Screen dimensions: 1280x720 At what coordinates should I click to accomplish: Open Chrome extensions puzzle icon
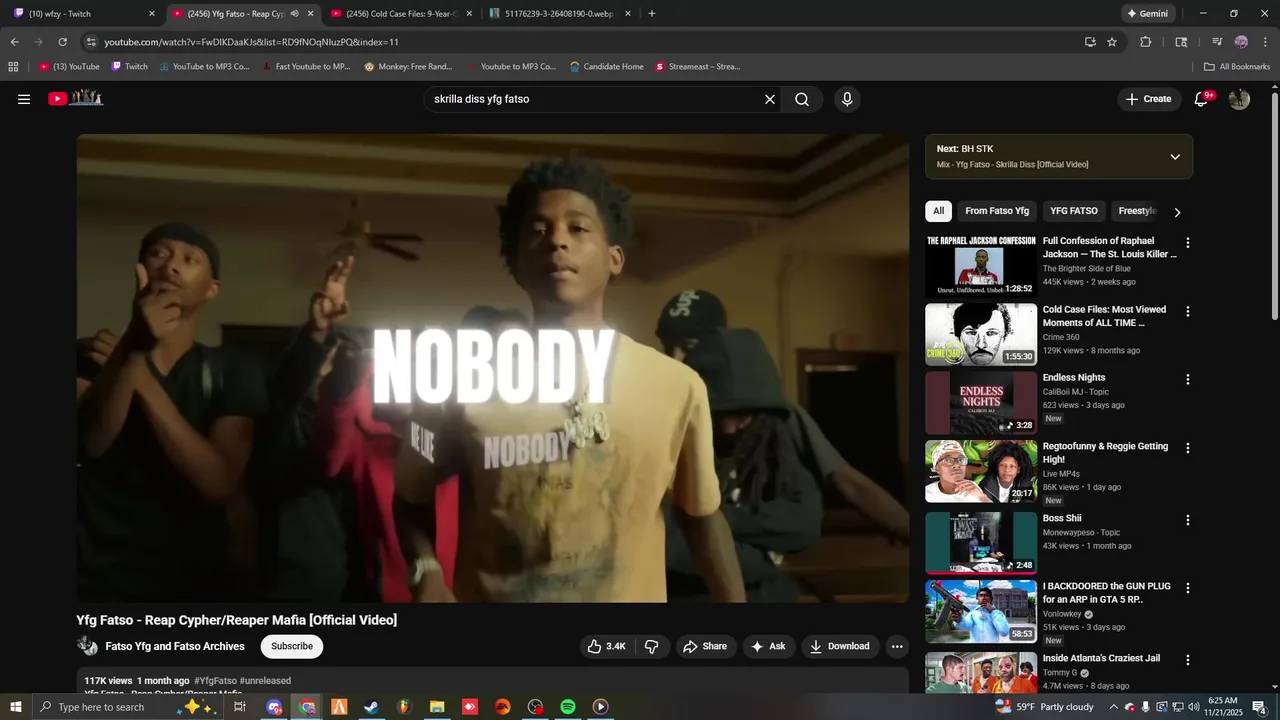click(x=1146, y=42)
